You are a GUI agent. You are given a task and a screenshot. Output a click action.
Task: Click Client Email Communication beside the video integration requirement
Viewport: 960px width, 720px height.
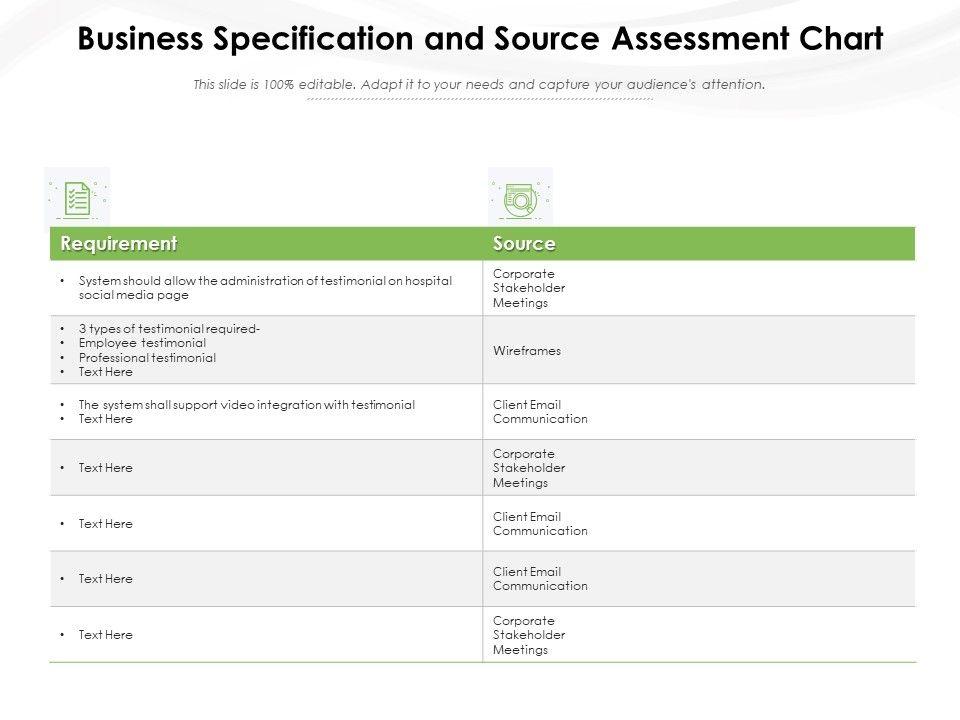coord(540,412)
